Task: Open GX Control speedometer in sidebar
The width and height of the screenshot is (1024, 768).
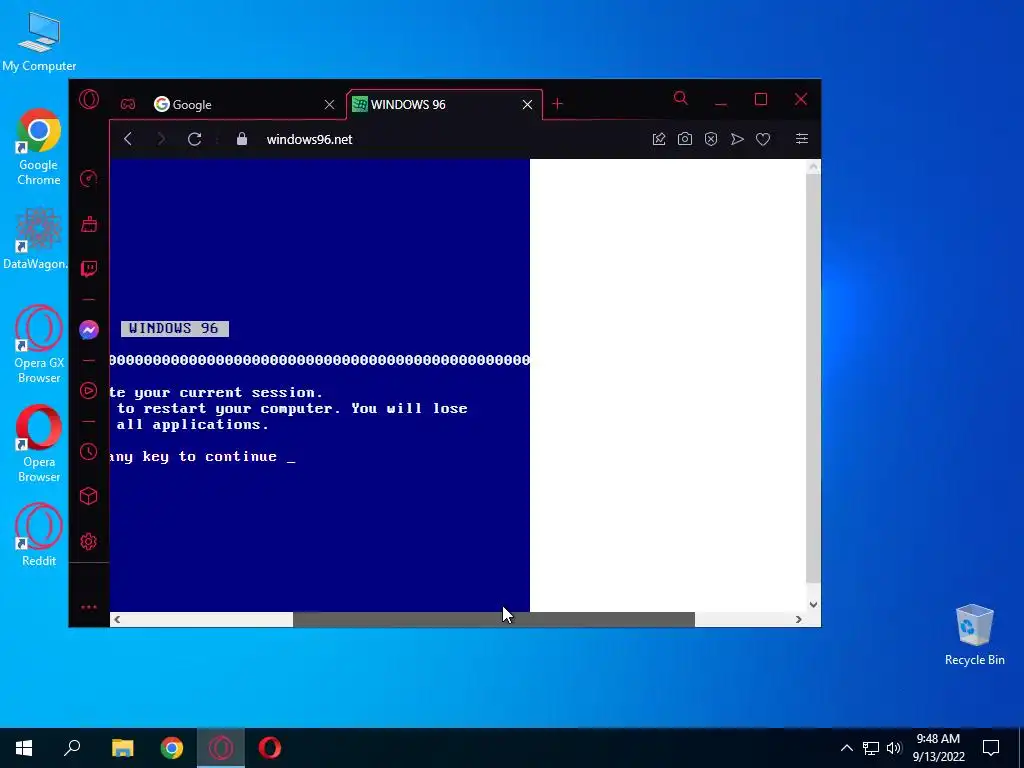Action: (x=89, y=179)
